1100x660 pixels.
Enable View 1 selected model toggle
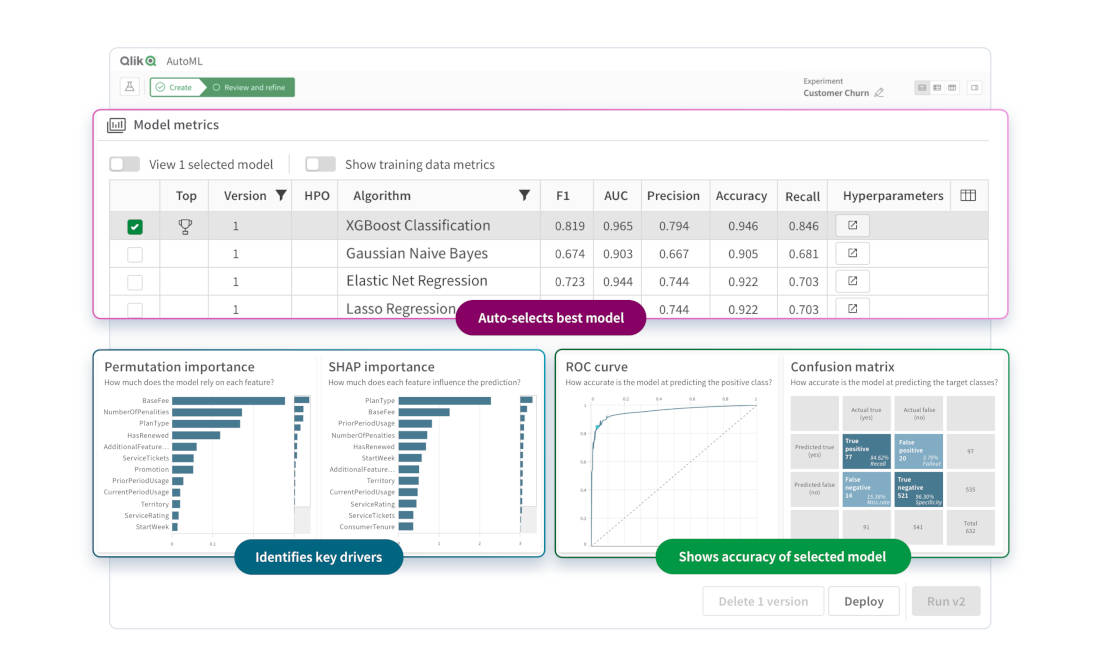pyautogui.click(x=123, y=164)
